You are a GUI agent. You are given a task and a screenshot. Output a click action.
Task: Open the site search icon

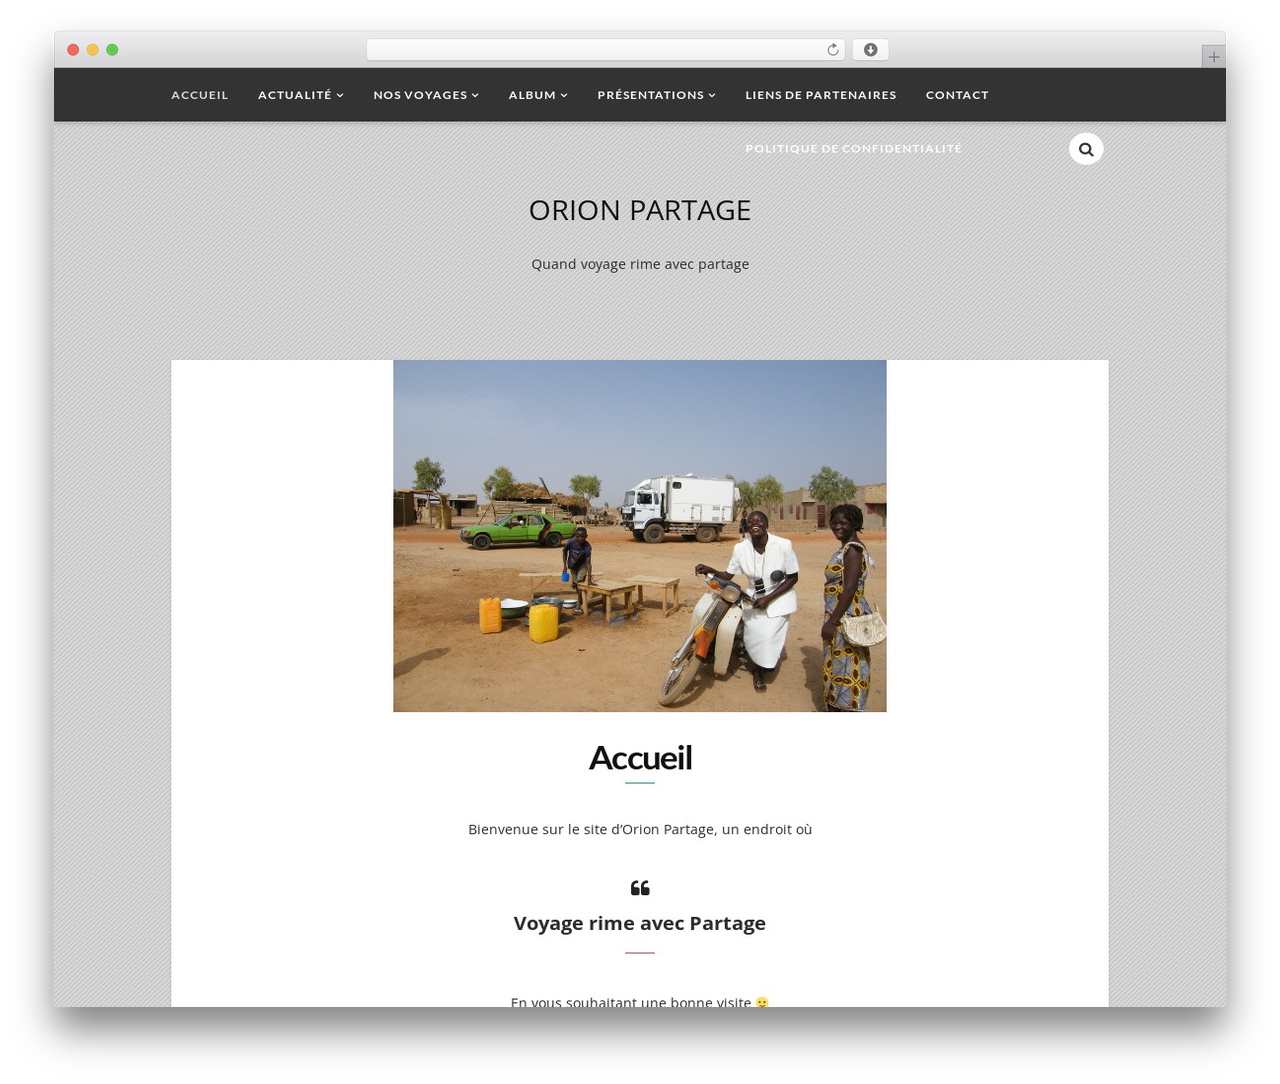pyautogui.click(x=1086, y=149)
